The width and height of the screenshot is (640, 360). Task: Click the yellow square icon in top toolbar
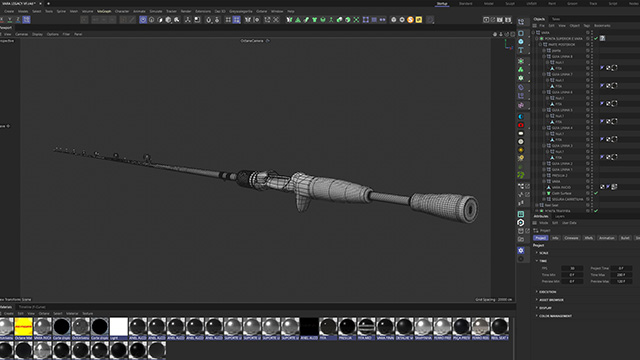tap(419, 20)
